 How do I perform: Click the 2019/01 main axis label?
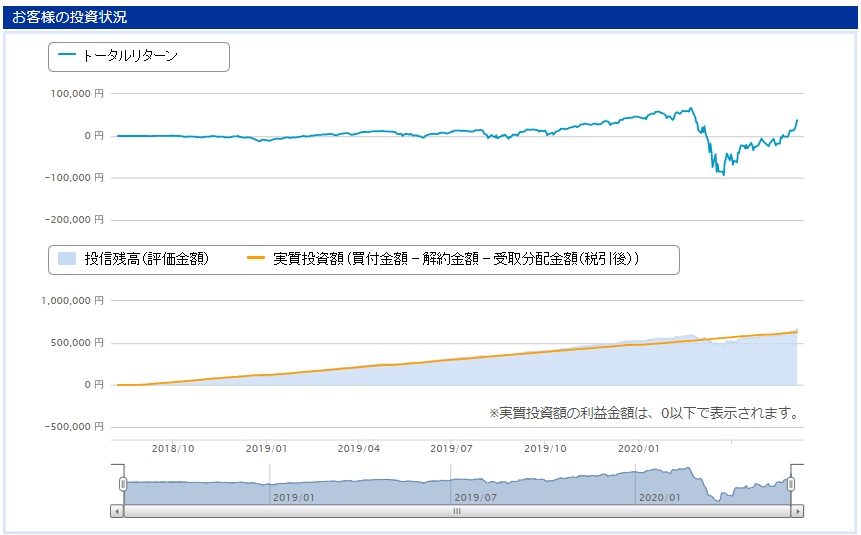coord(266,449)
